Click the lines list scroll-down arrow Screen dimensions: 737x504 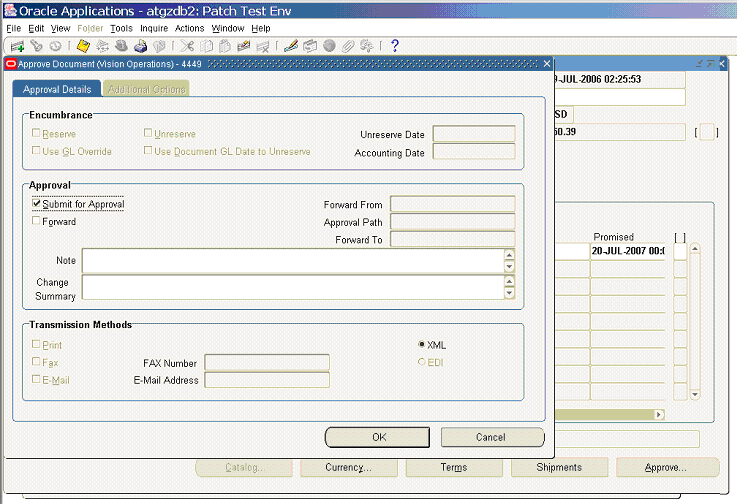(x=695, y=394)
